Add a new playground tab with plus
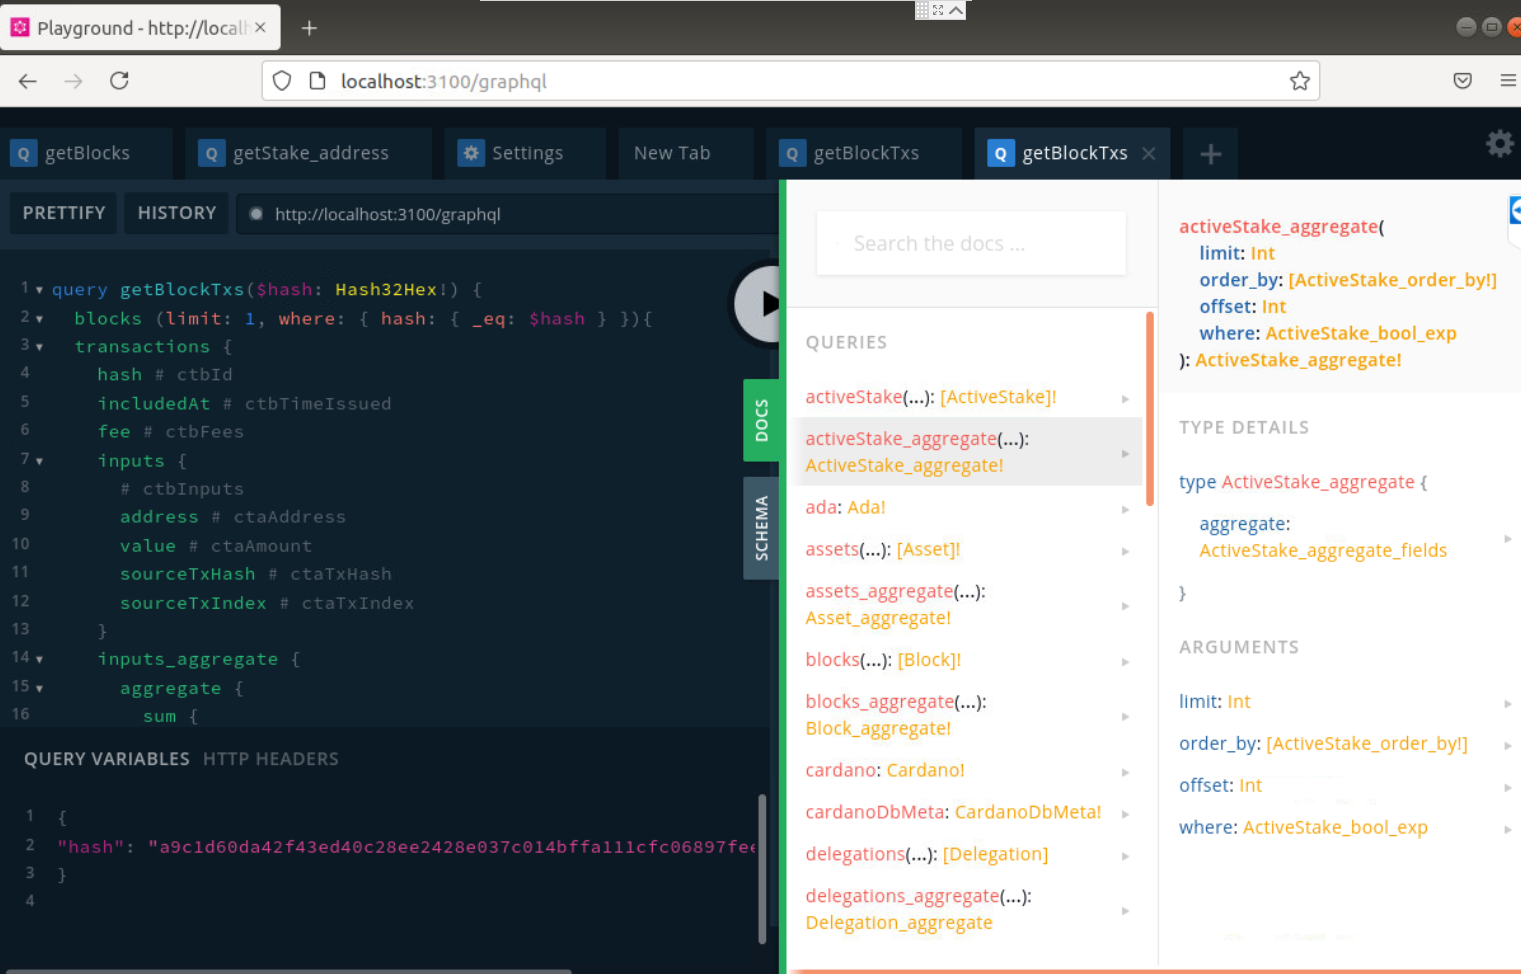This screenshot has height=974, width=1521. [x=1210, y=154]
